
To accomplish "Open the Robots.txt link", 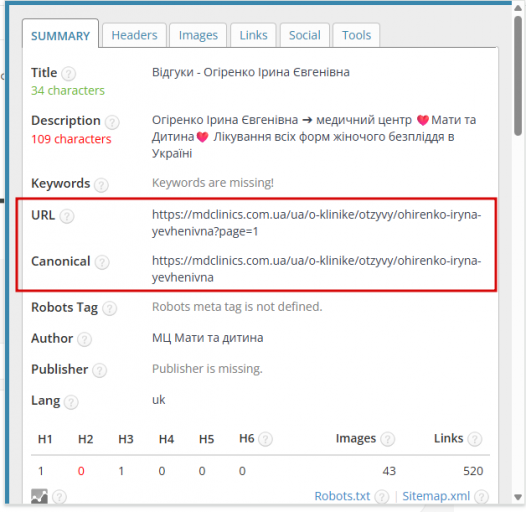I will pos(342,496).
